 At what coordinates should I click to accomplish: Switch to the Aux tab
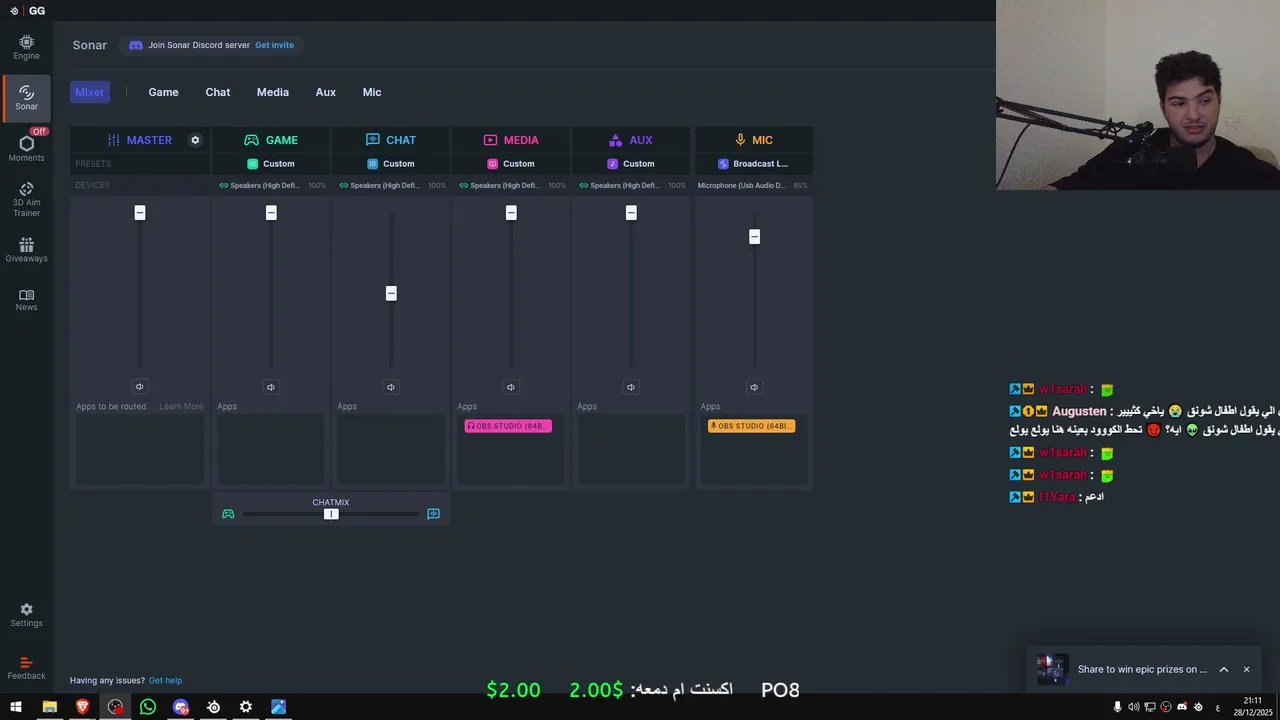325,92
